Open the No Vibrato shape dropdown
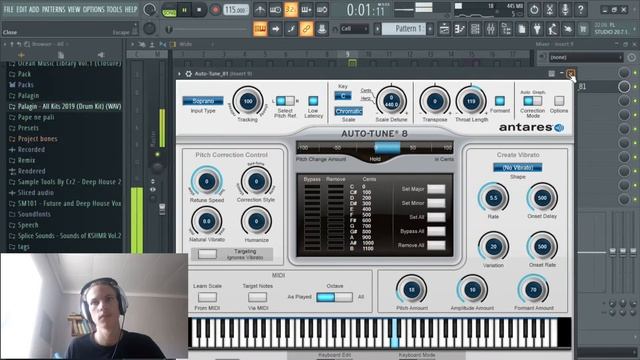This screenshot has height=360, width=640. [518, 168]
